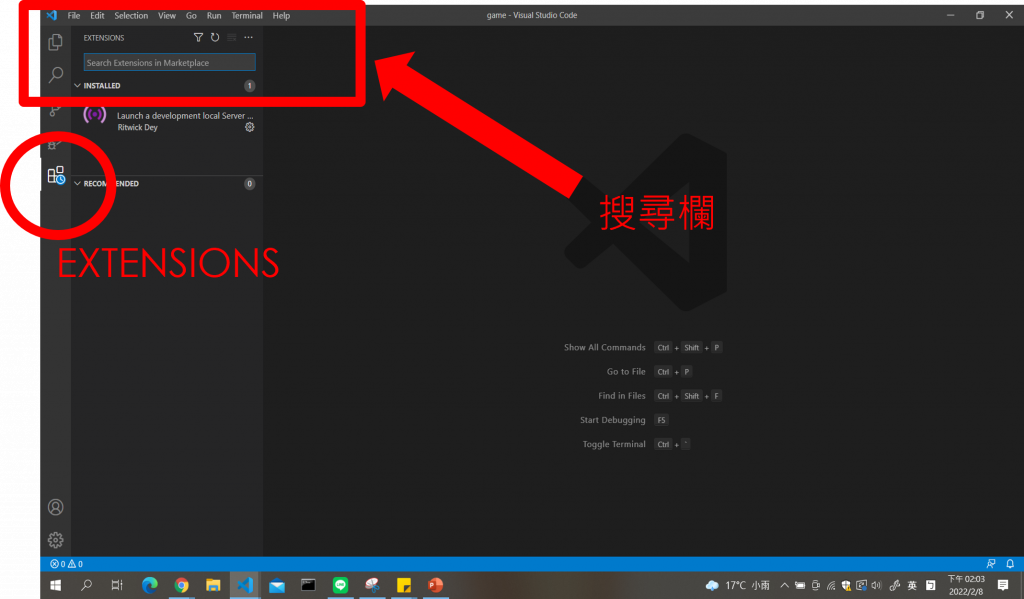
Task: Open the Manage gear at activity bar bottom
Action: pyautogui.click(x=56, y=540)
